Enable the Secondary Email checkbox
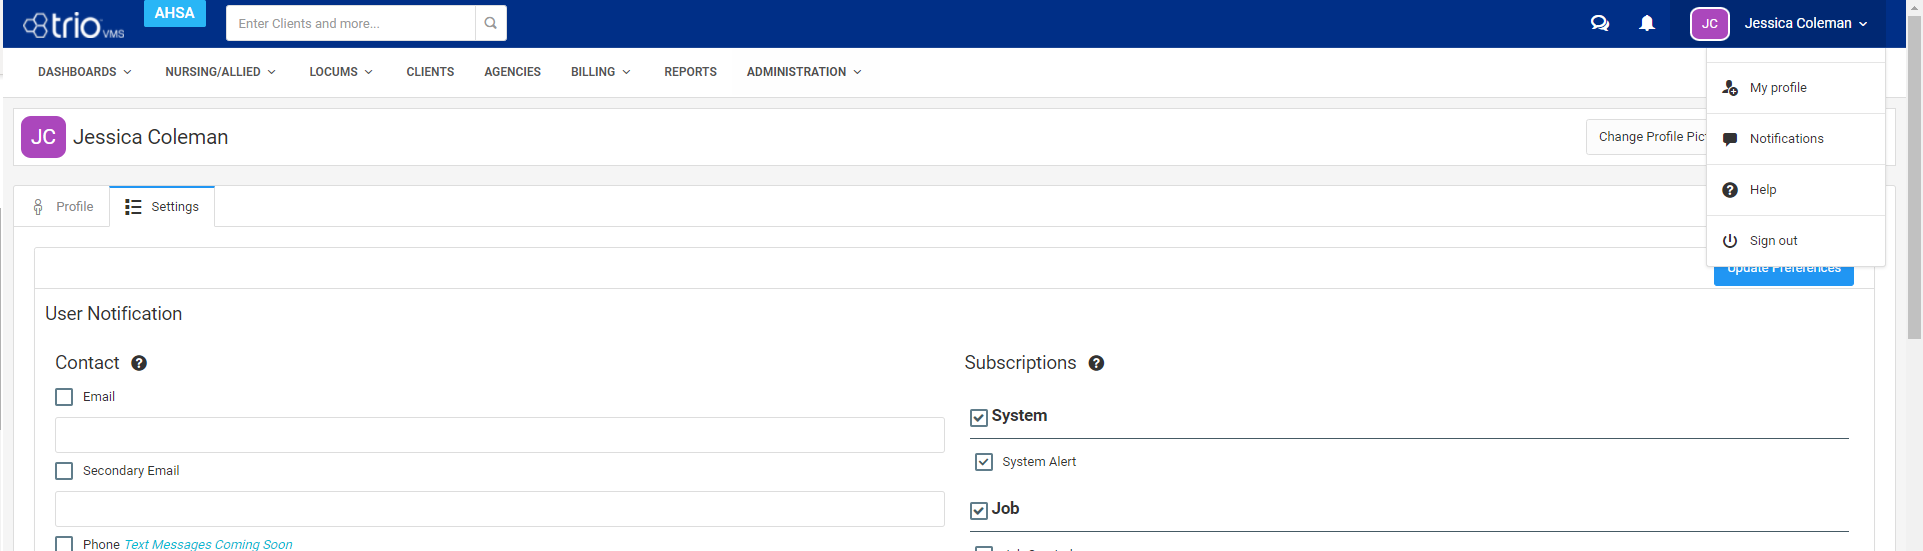 pyautogui.click(x=64, y=471)
